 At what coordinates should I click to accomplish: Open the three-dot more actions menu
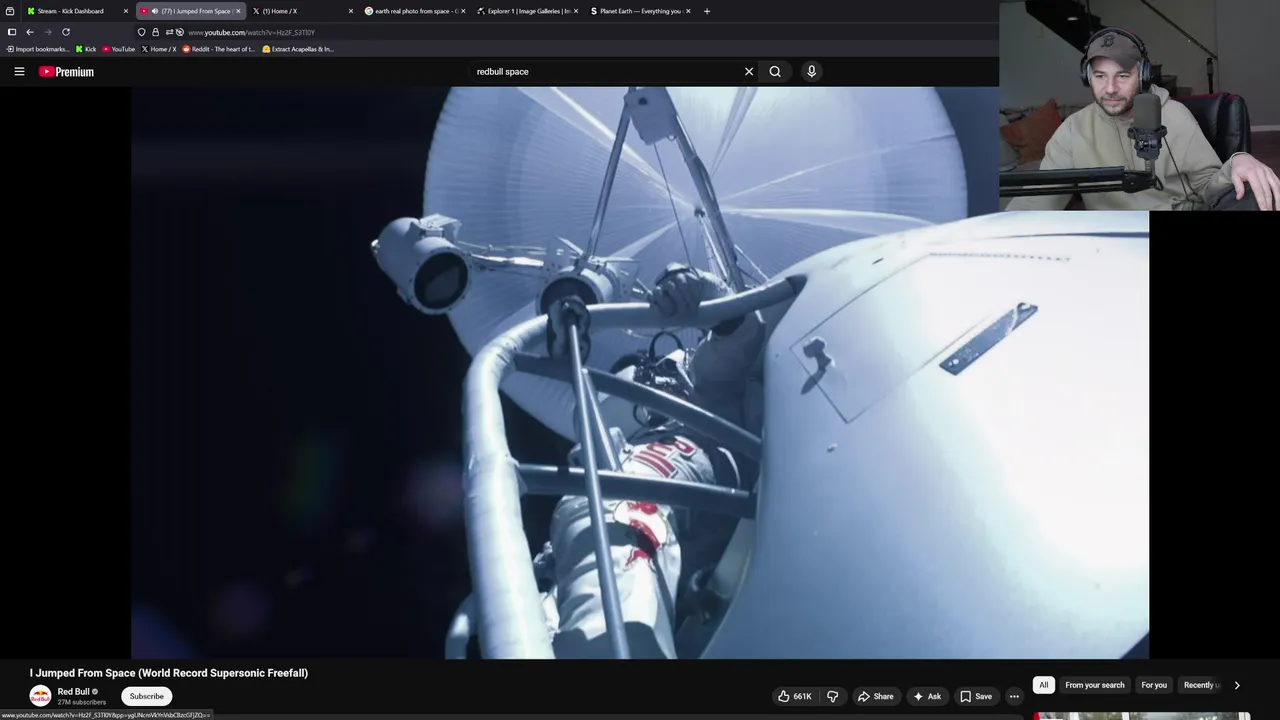(x=1014, y=696)
